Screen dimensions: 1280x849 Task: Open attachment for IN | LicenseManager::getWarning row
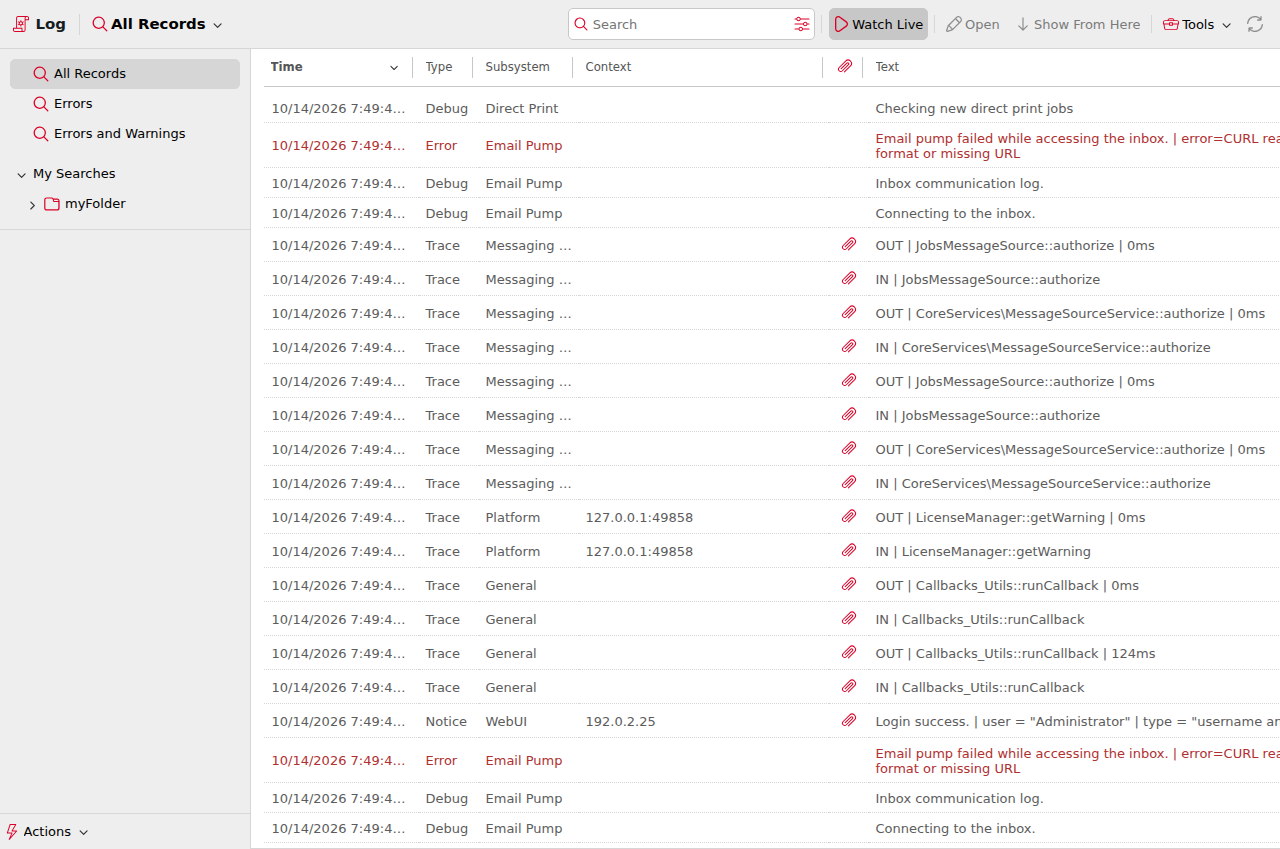pos(849,551)
